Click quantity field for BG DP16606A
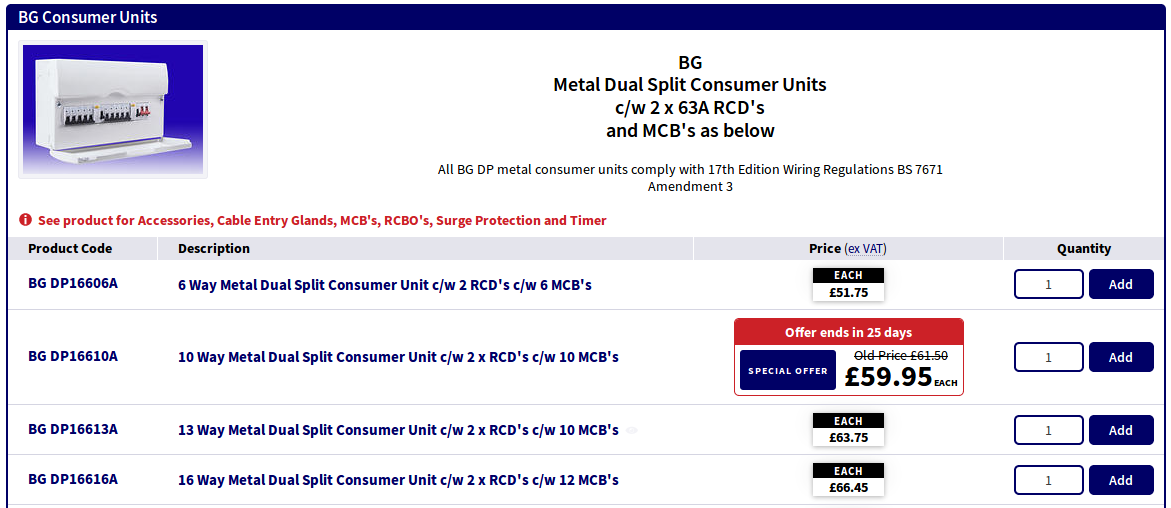This screenshot has height=508, width=1171. pos(1049,284)
